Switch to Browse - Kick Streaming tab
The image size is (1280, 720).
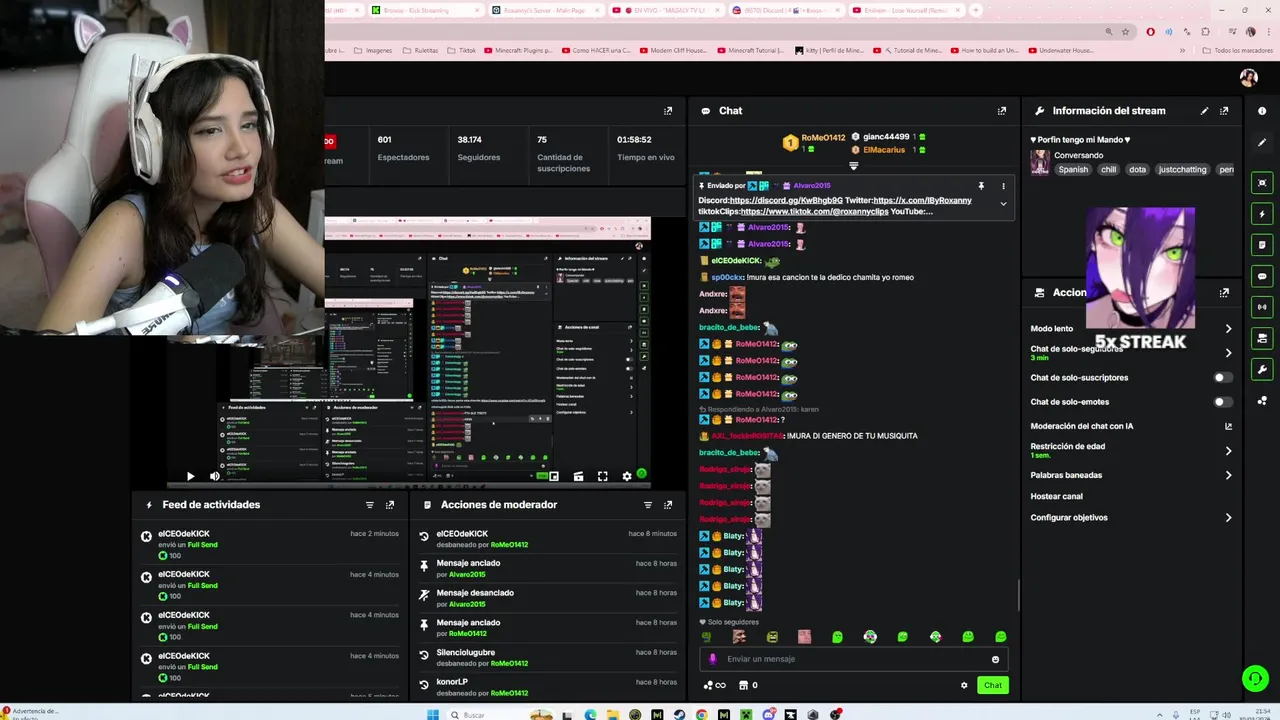[x=424, y=10]
